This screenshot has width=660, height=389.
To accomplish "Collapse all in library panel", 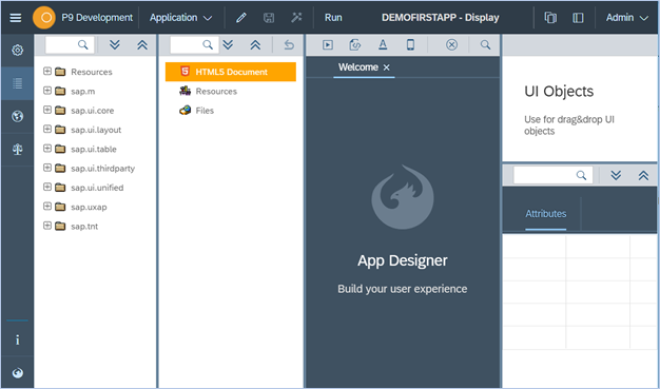I will (142, 45).
